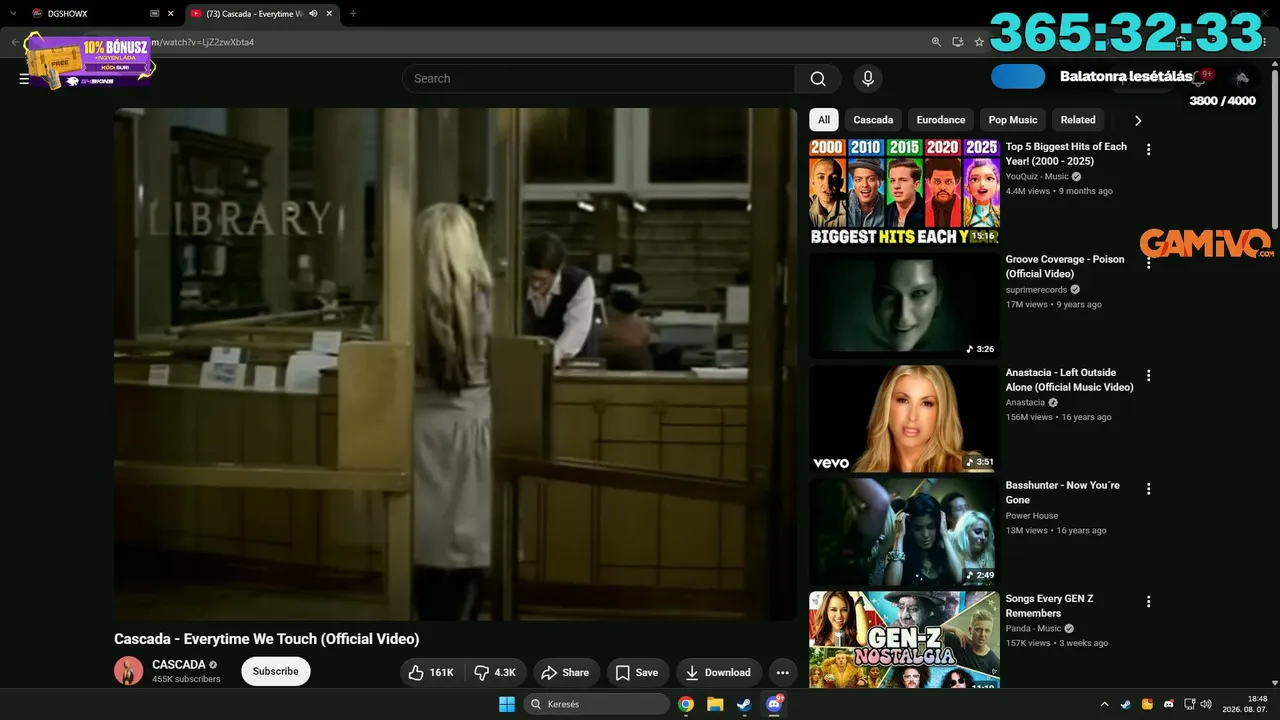Open options menu for Groove Coverage Poison video
1280x720 pixels.
(1149, 263)
